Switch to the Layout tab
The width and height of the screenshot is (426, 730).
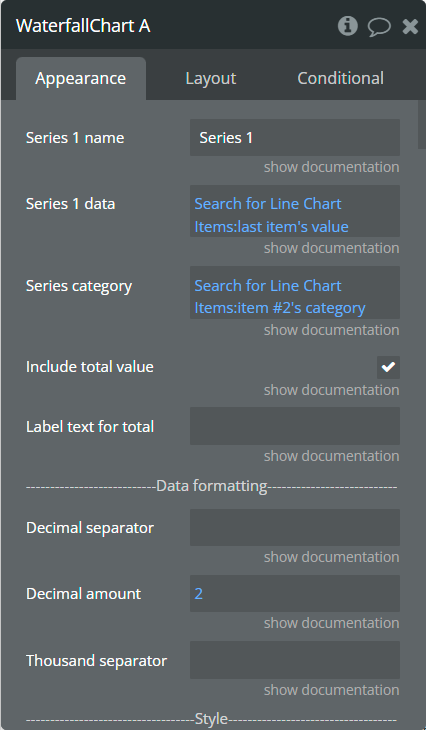click(x=210, y=78)
